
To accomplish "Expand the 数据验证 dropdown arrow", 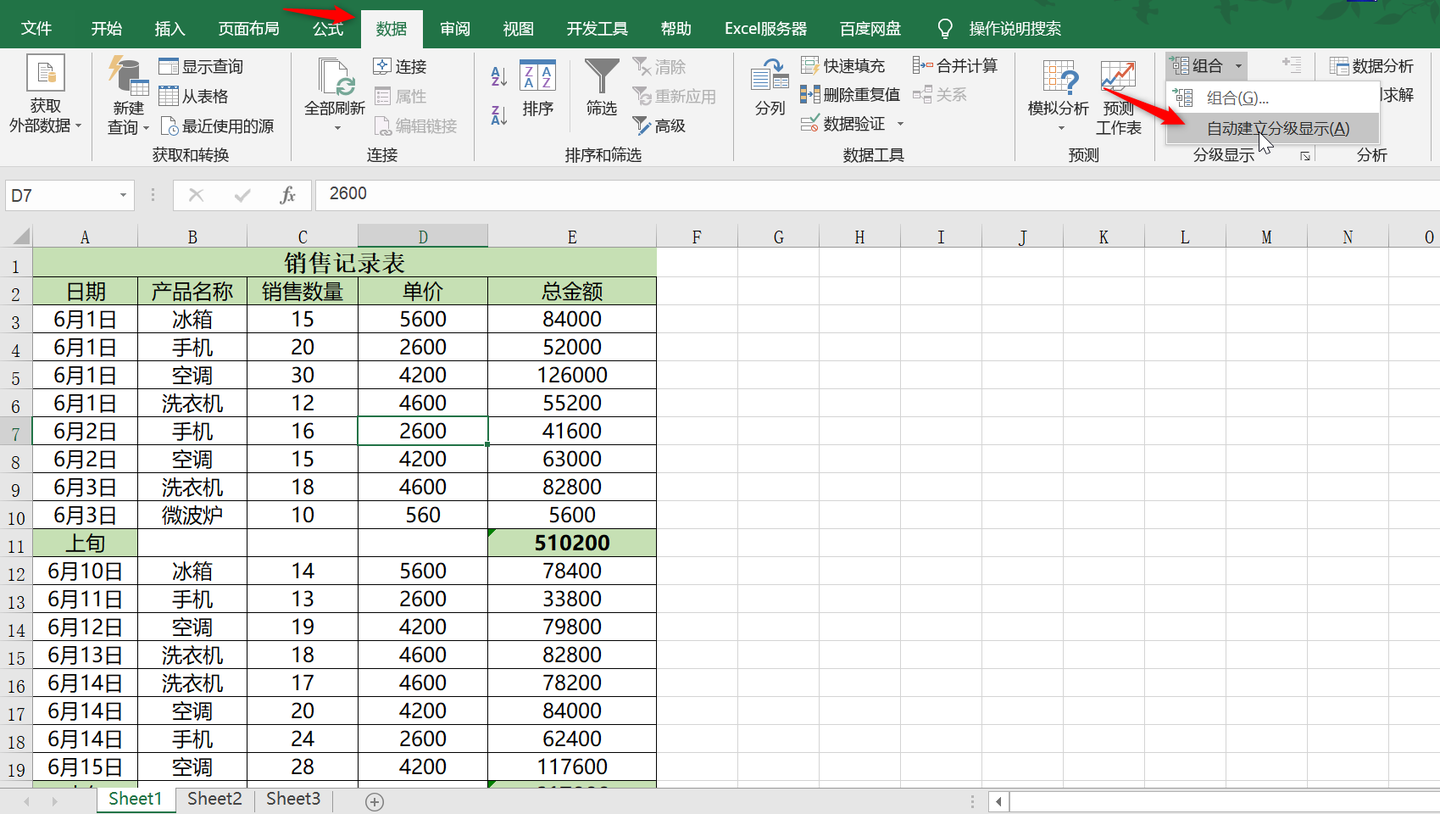I will coord(900,124).
